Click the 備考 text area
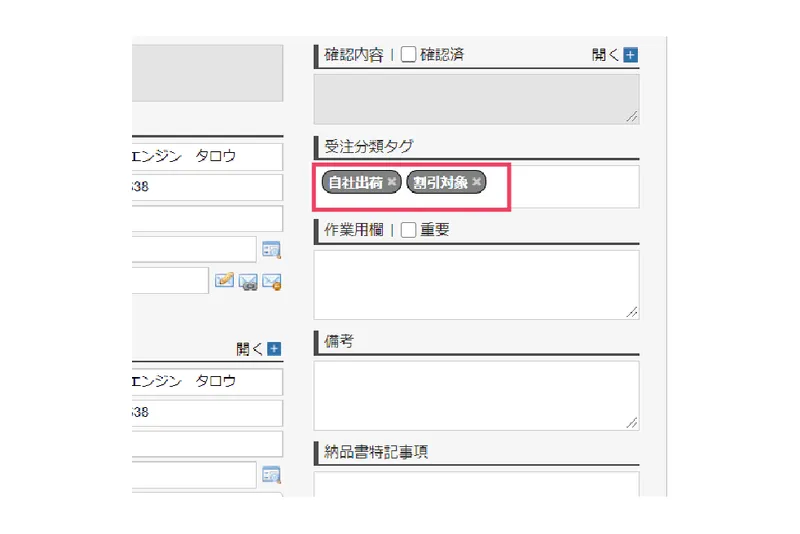800x534 pixels. 477,396
